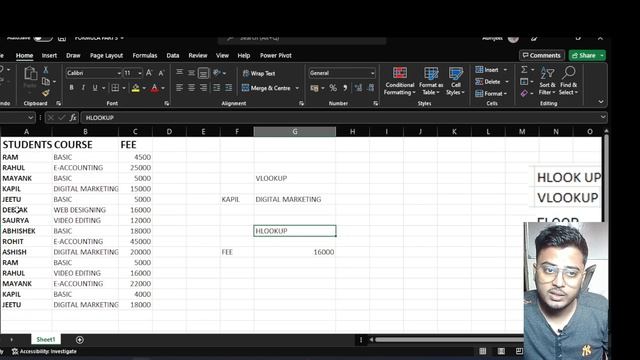The width and height of the screenshot is (640, 360).
Task: Click Middle Align icon
Action: click(x=191, y=73)
